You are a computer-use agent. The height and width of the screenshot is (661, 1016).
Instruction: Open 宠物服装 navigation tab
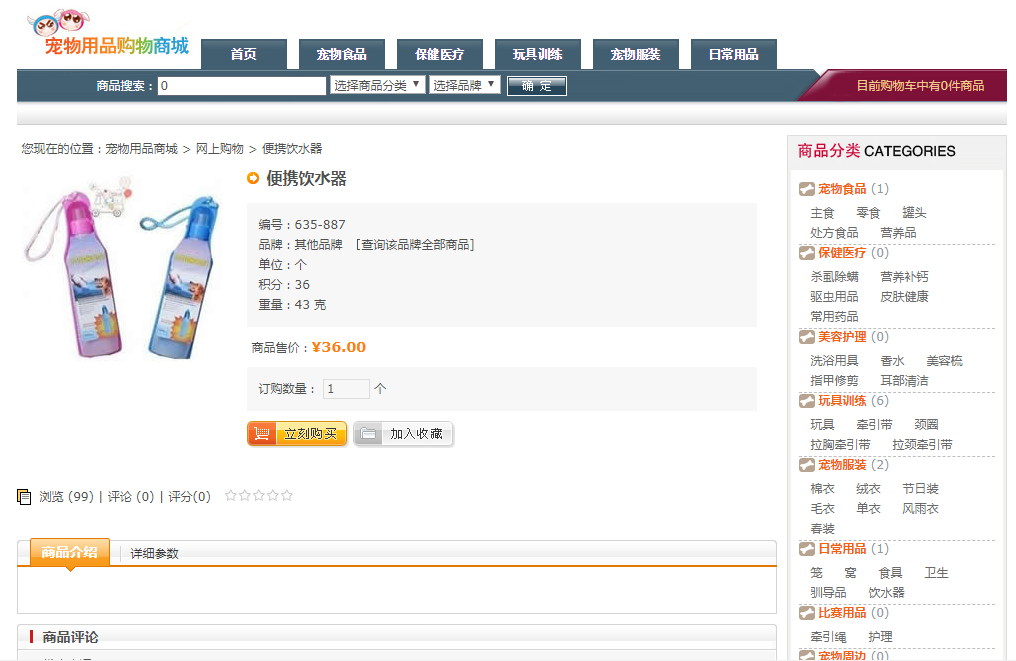point(635,54)
